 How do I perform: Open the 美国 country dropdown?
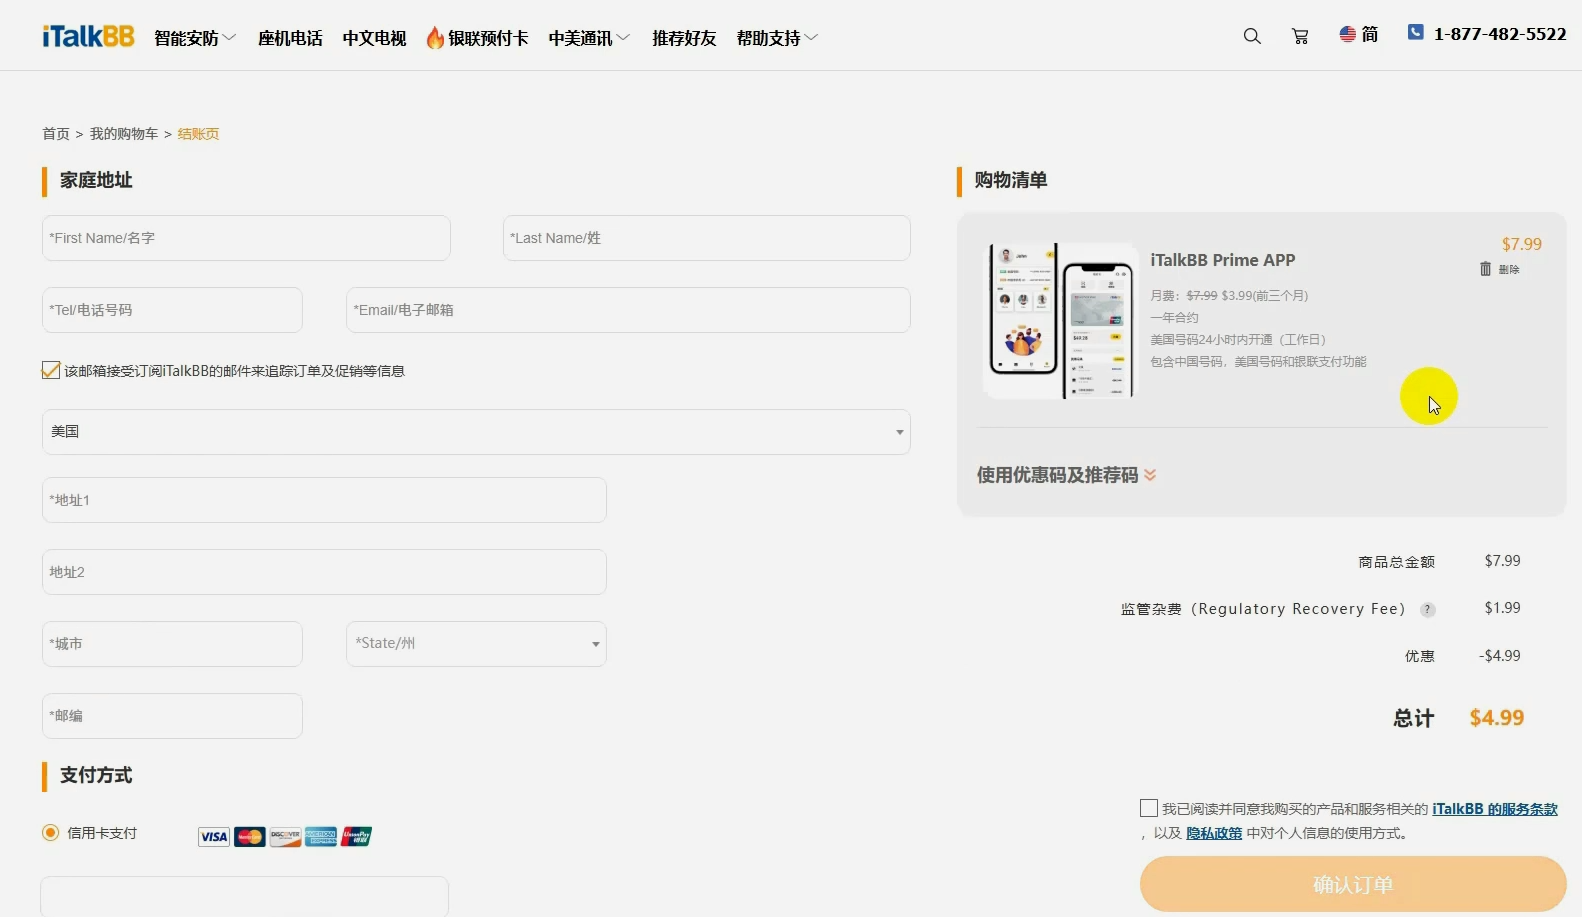click(x=476, y=432)
